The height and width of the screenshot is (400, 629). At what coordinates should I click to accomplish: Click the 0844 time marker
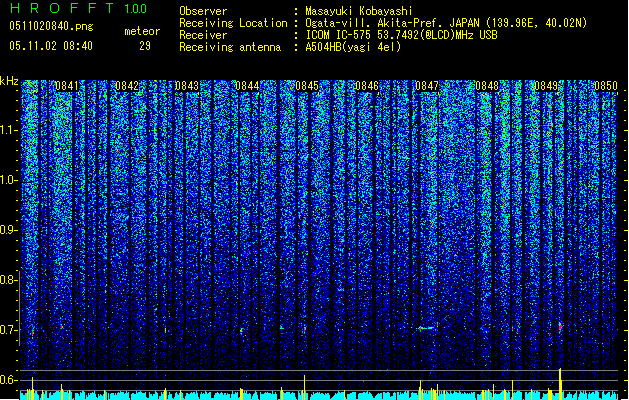[247, 86]
